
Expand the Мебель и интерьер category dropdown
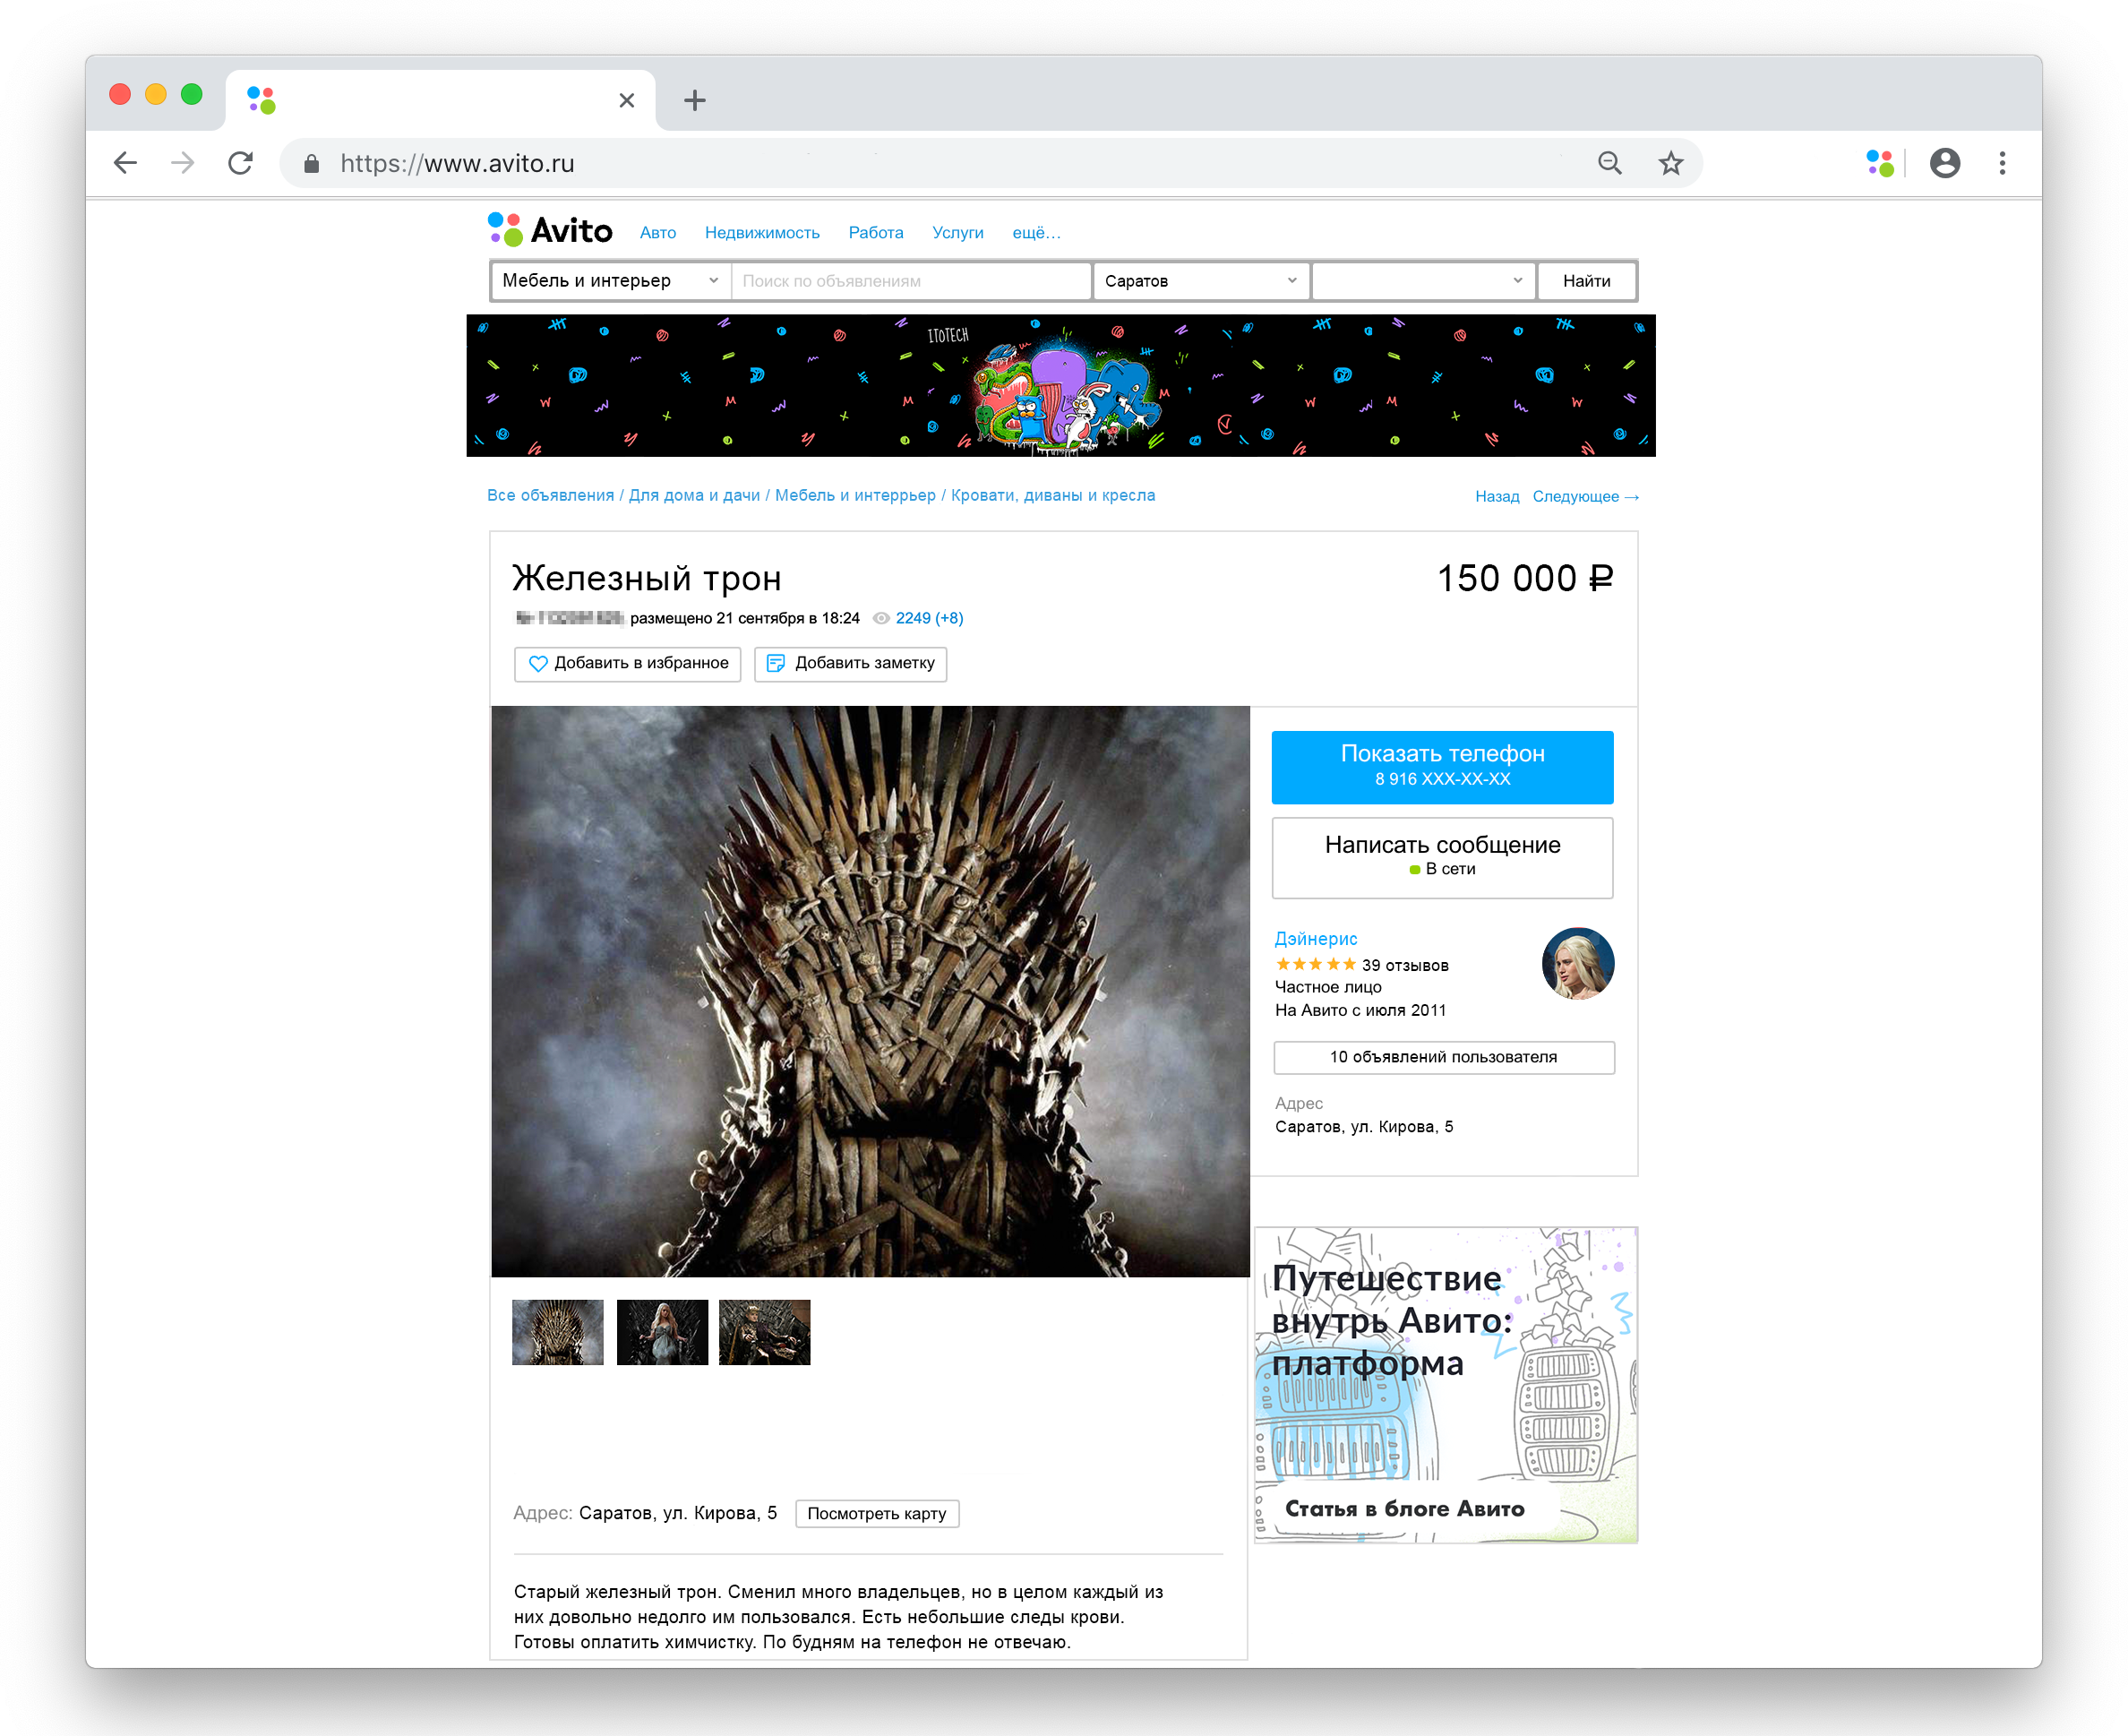(x=611, y=281)
